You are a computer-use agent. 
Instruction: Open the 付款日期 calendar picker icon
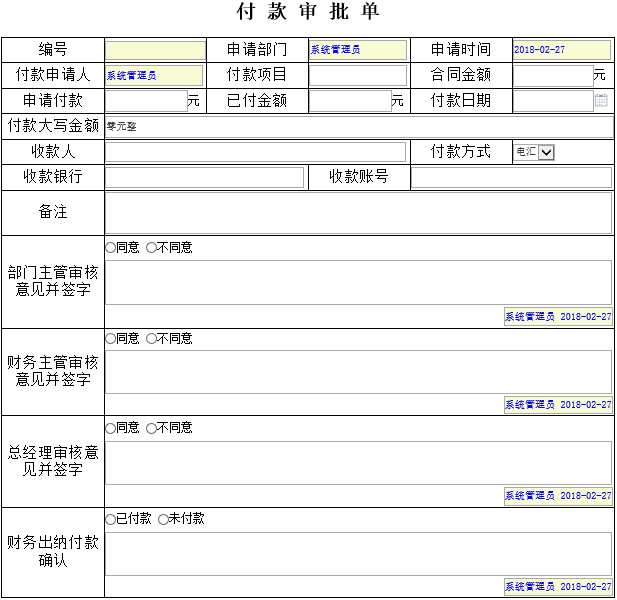pos(601,100)
